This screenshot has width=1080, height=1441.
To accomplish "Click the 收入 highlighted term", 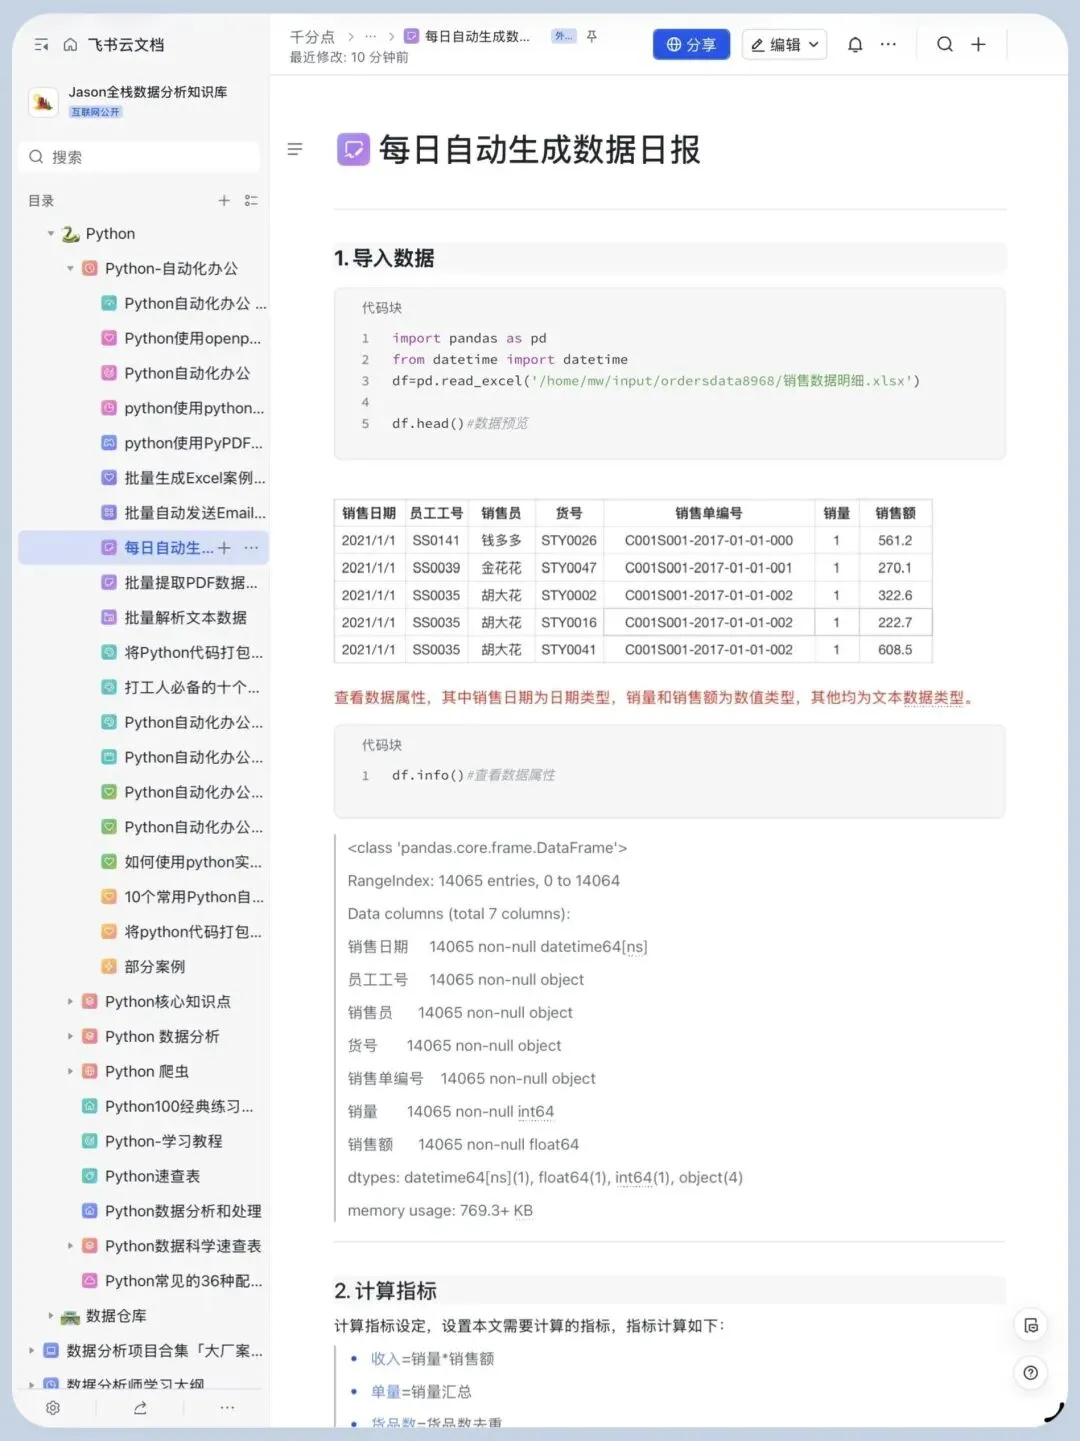I will click(x=385, y=1358).
